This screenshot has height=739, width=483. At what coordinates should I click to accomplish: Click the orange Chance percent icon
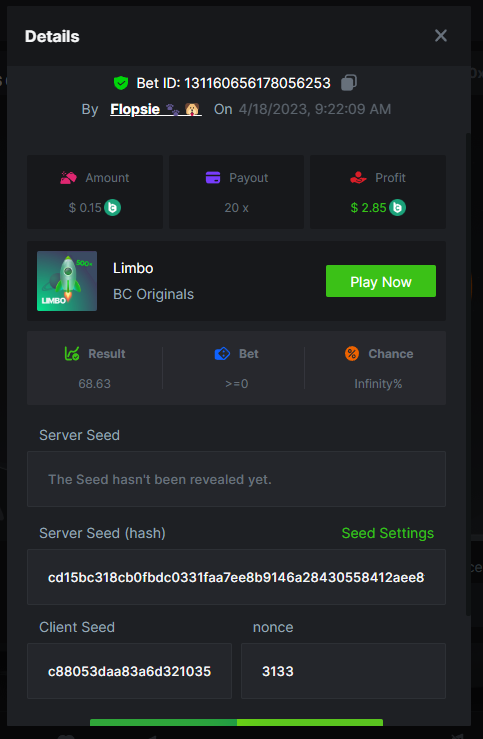tap(352, 353)
